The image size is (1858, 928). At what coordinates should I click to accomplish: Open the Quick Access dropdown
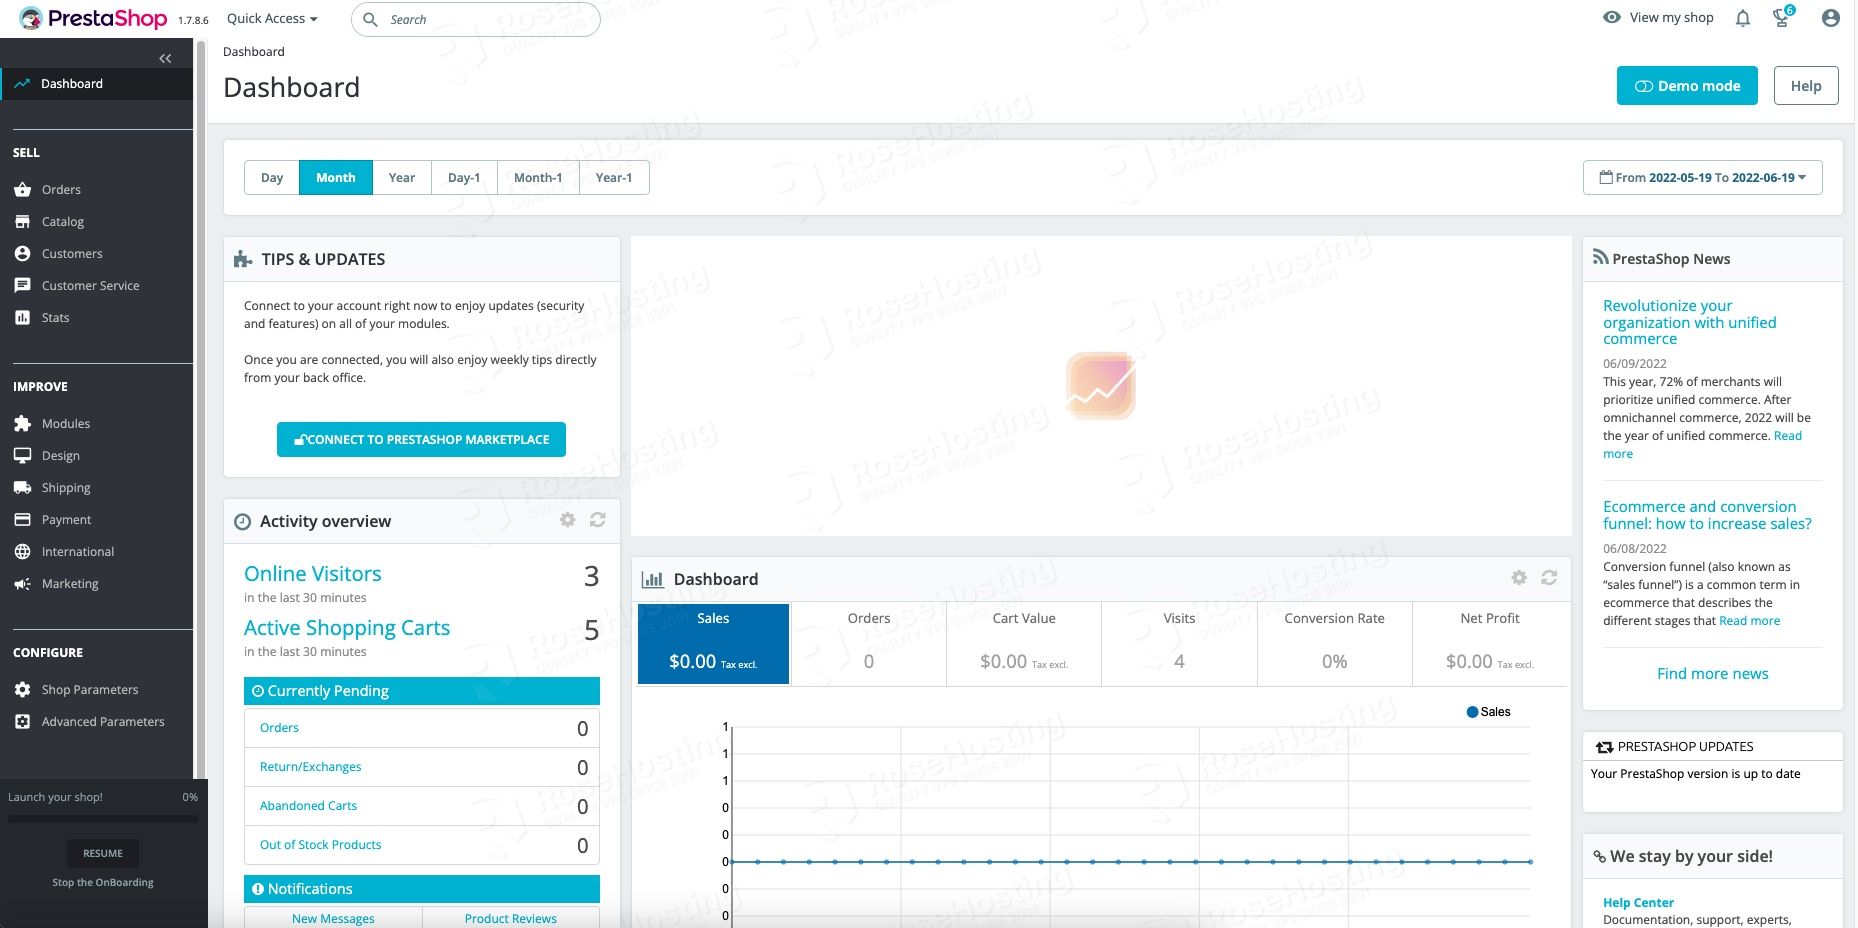[270, 18]
